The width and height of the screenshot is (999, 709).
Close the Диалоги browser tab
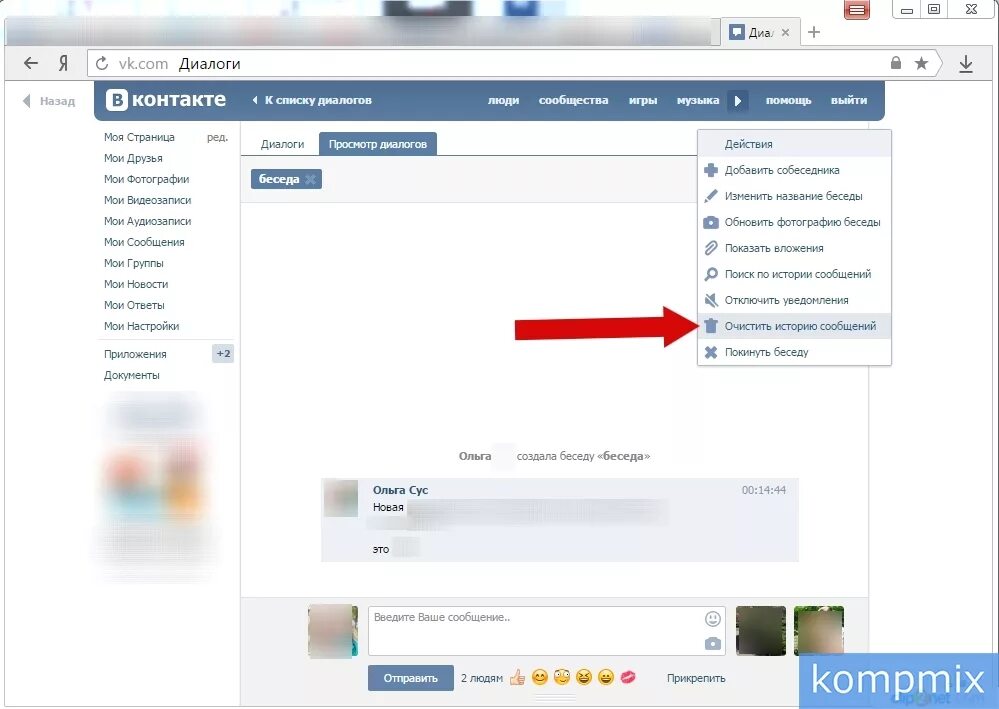click(786, 32)
